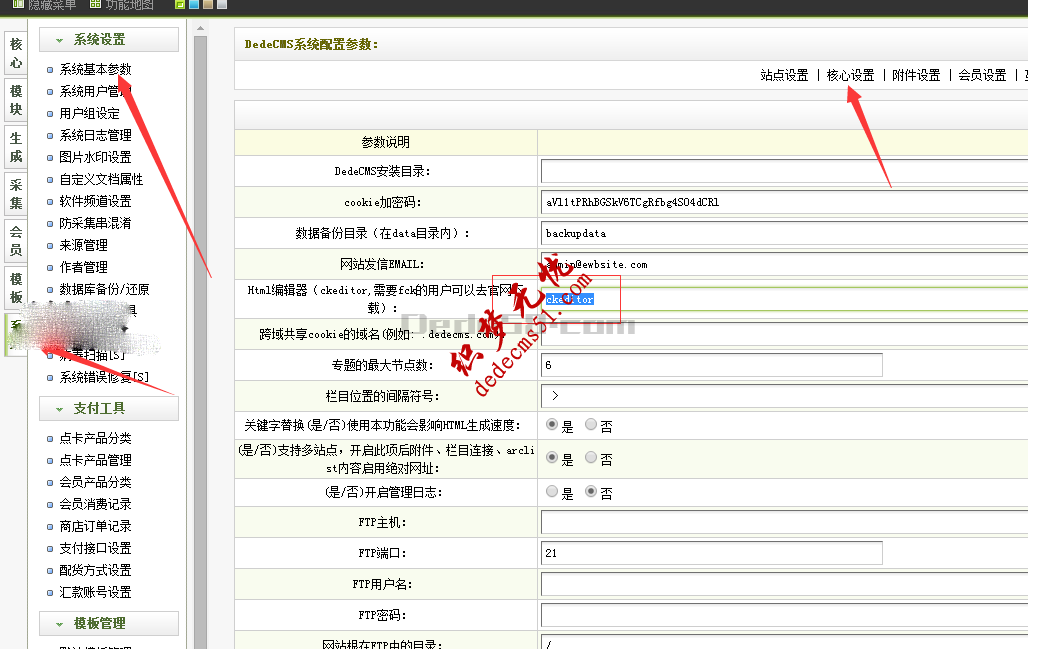Select the 采集 collection panel
The height and width of the screenshot is (649, 1037).
coord(15,192)
